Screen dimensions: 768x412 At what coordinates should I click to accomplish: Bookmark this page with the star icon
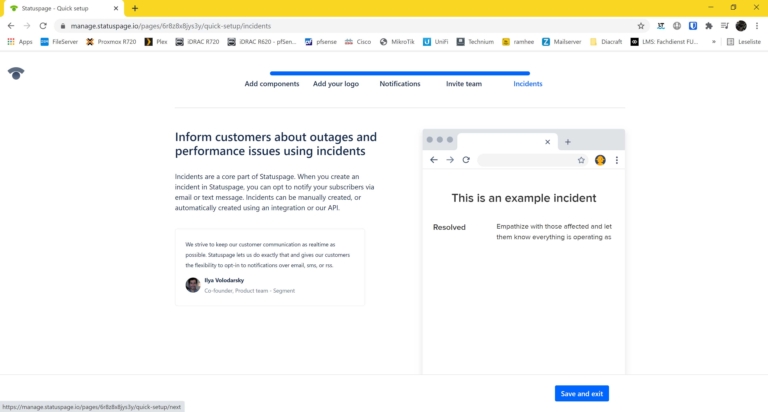[x=641, y=25]
